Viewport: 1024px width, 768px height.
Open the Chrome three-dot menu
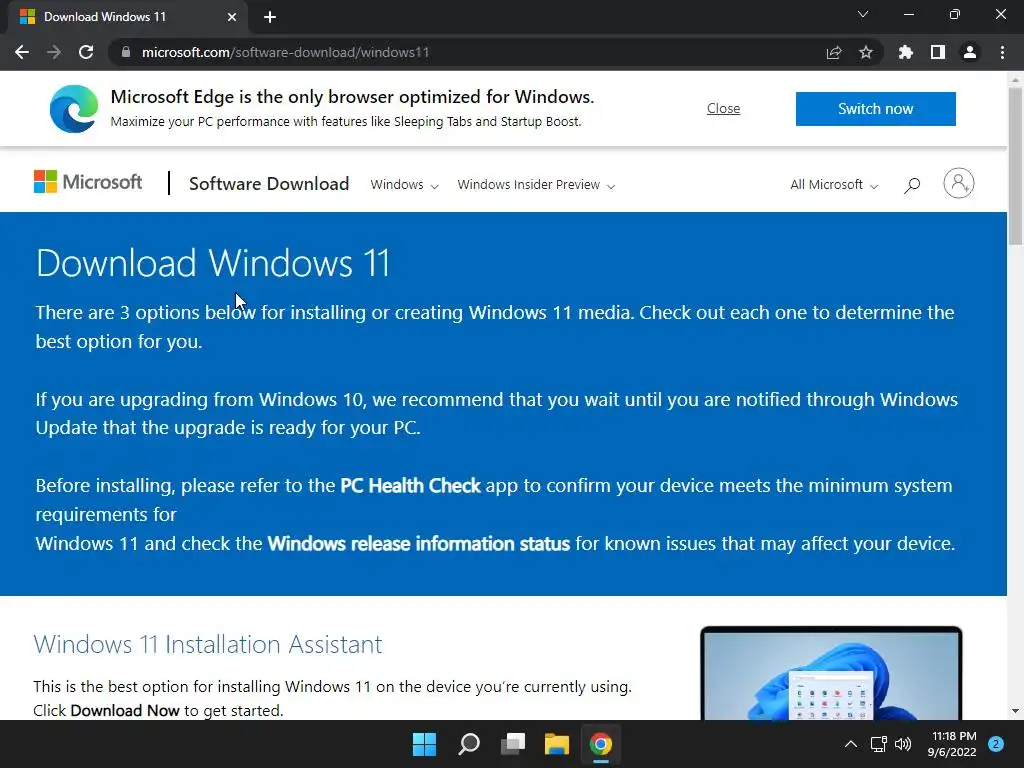pyautogui.click(x=1002, y=52)
